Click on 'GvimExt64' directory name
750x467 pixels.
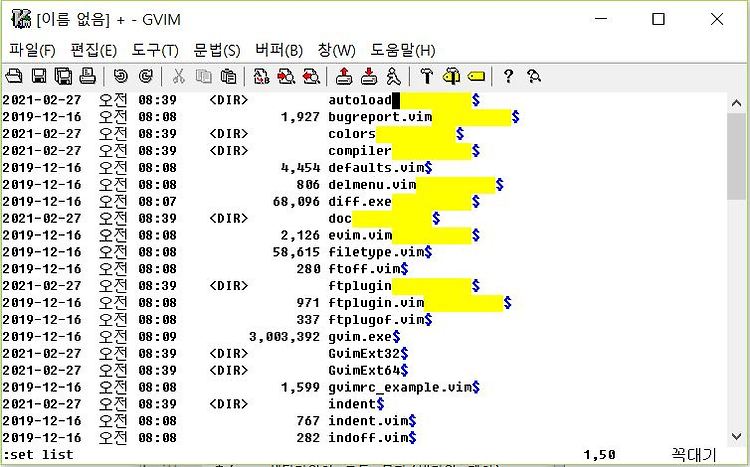[x=364, y=370]
